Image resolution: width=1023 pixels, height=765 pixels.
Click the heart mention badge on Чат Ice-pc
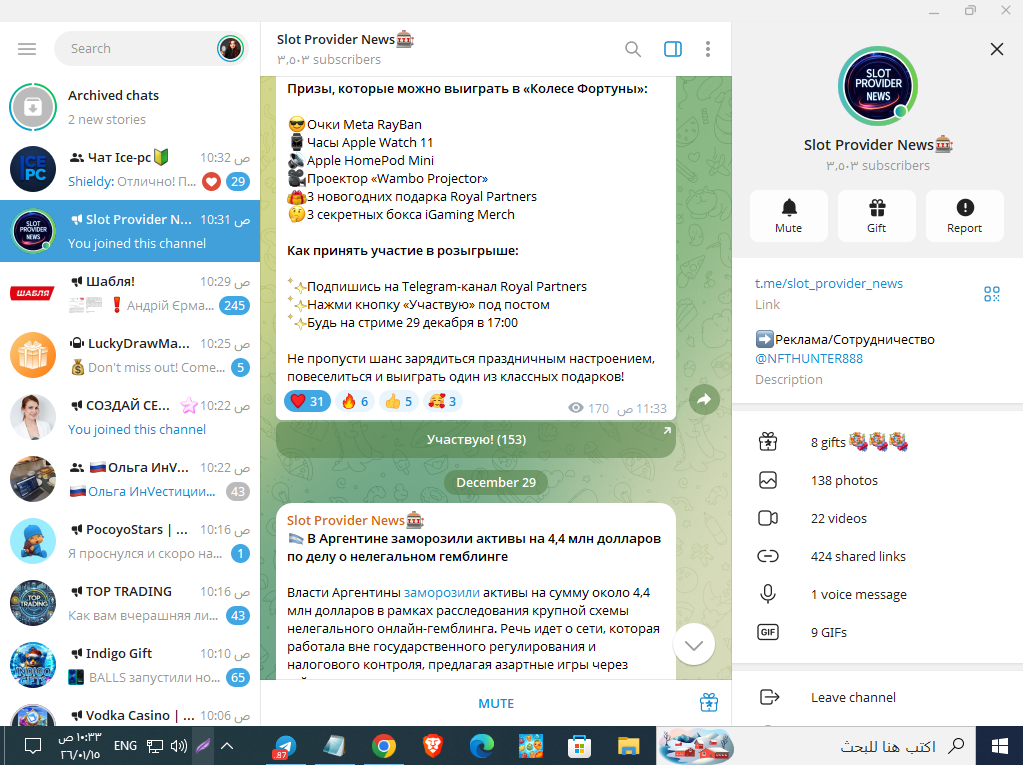click(x=211, y=181)
